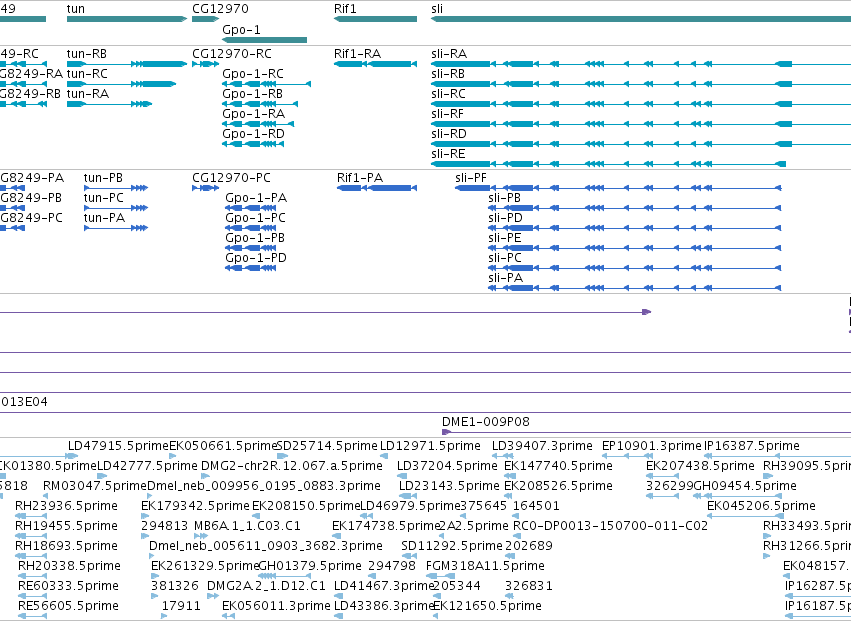
Task: Click the tun gene span bar
Action: pyautogui.click(x=127, y=19)
